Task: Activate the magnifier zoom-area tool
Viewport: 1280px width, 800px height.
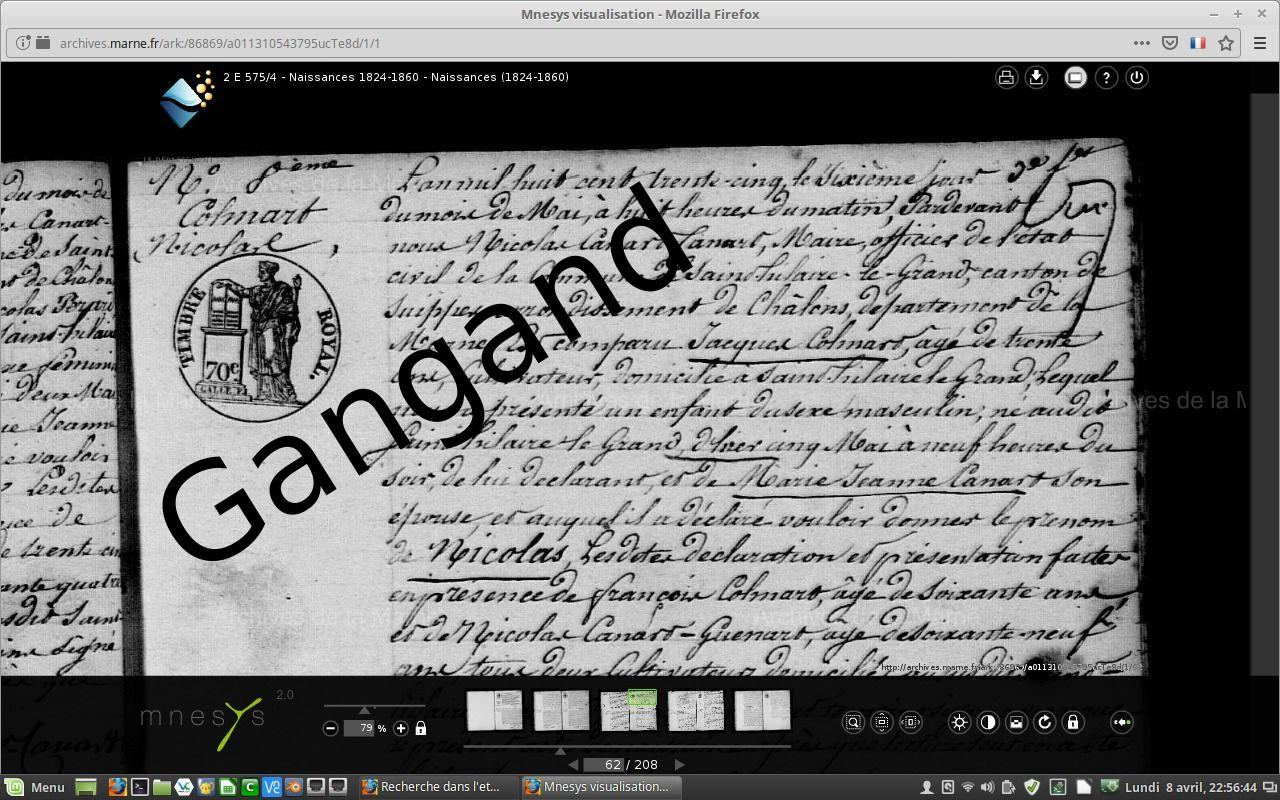Action: click(853, 722)
